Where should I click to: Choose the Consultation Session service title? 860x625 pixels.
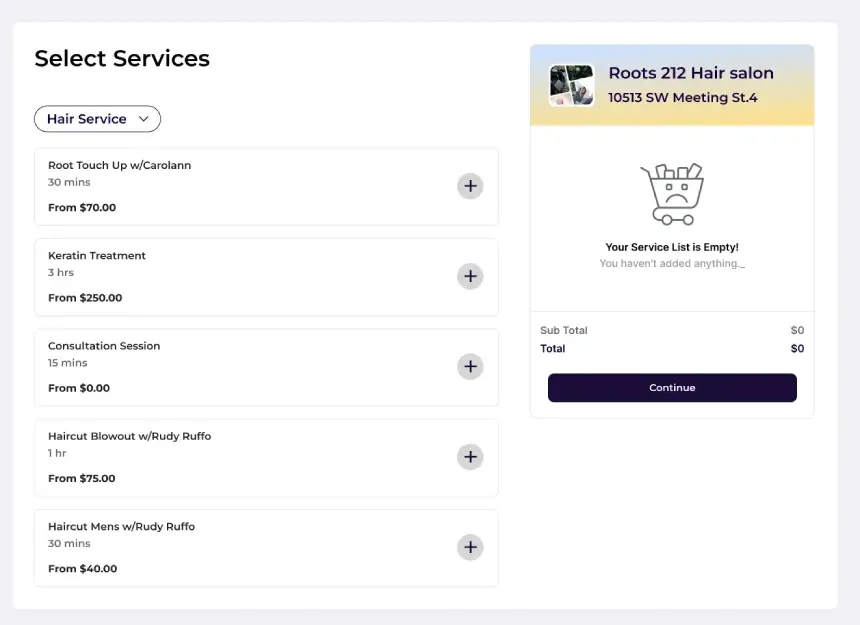[104, 346]
